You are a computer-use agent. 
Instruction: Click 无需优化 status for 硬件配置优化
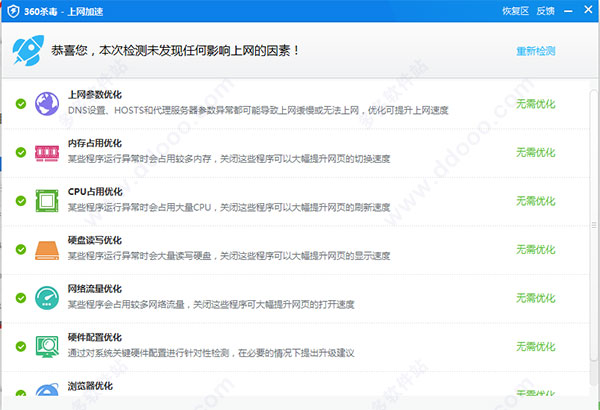pyautogui.click(x=535, y=346)
